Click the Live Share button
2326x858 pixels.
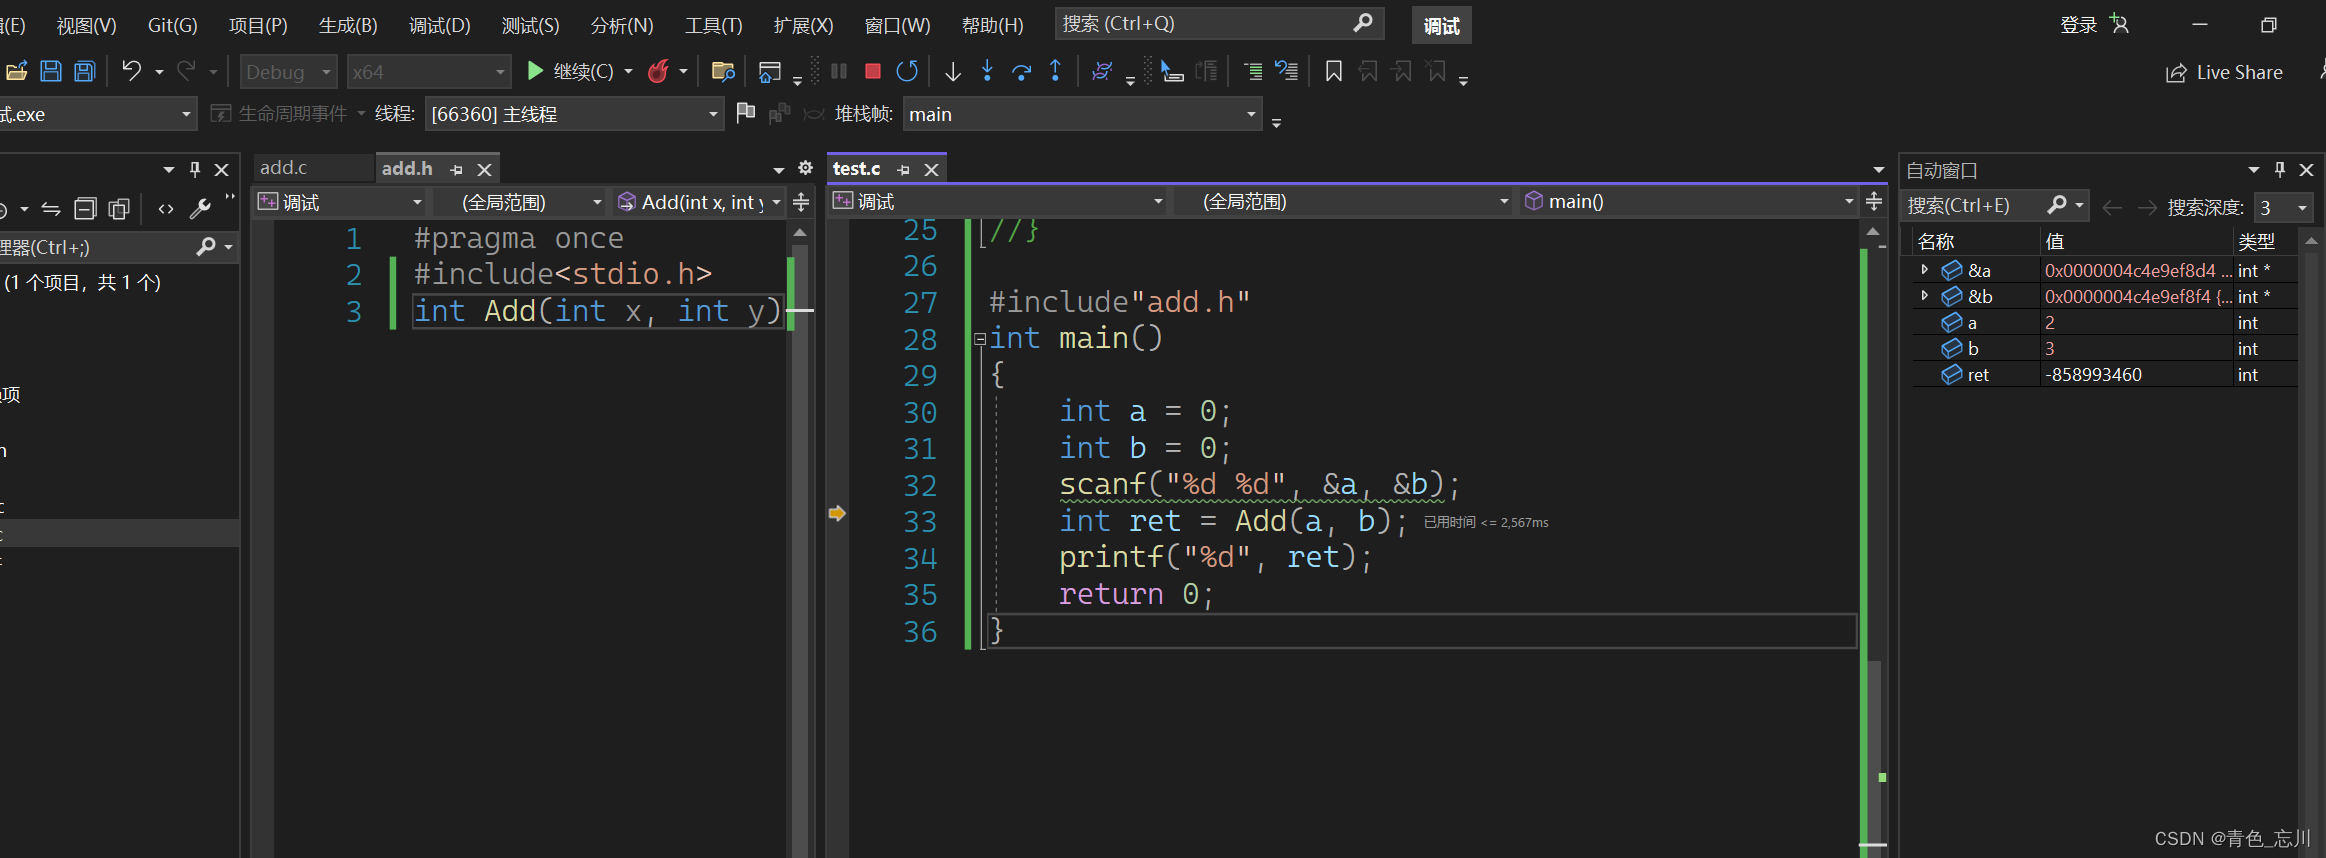[2225, 72]
